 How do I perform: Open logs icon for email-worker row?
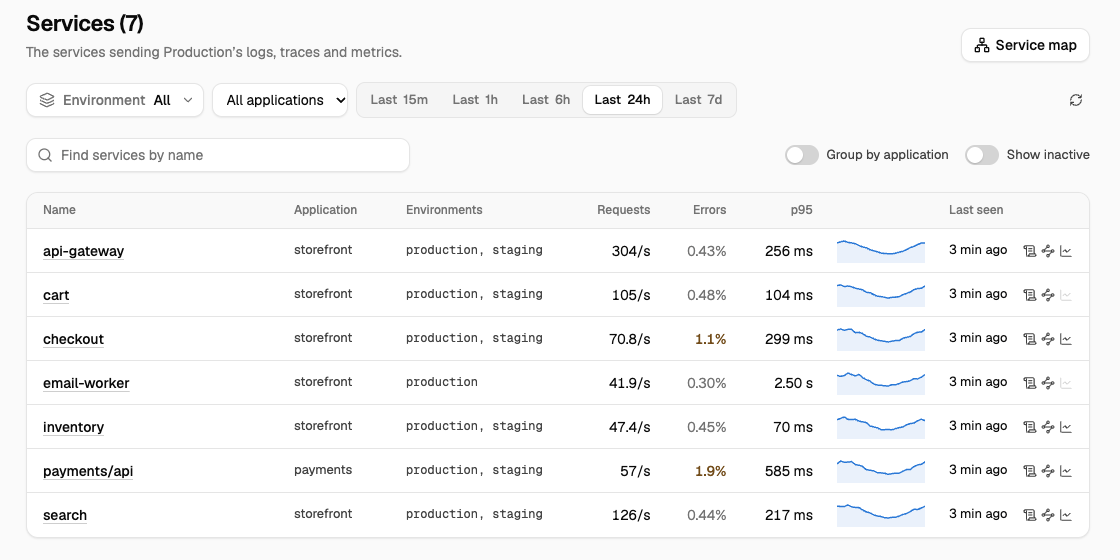click(x=1029, y=383)
